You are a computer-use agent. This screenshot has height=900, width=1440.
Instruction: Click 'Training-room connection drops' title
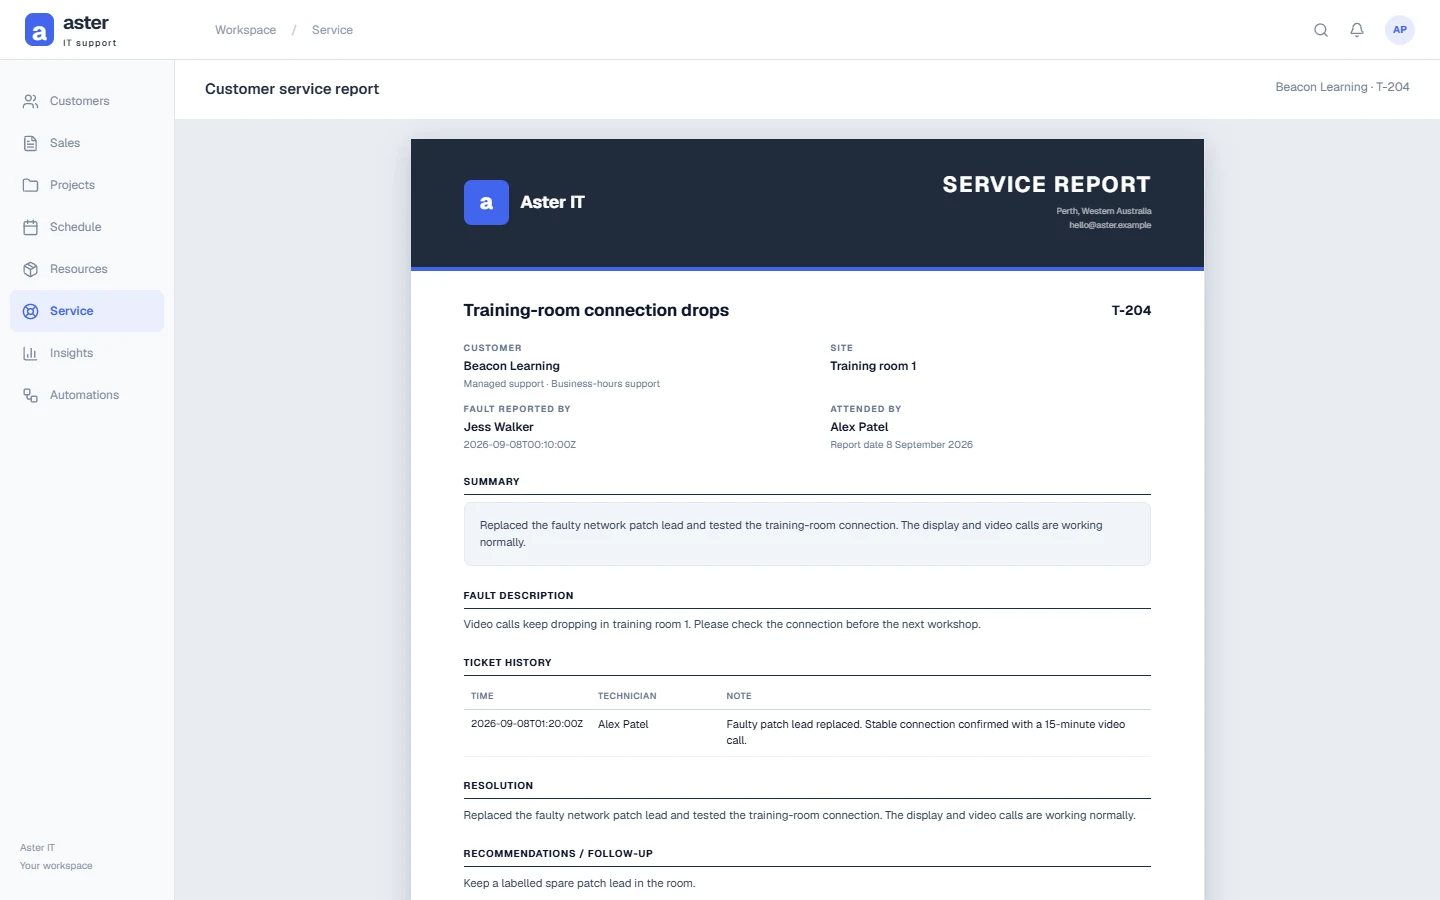(x=596, y=310)
